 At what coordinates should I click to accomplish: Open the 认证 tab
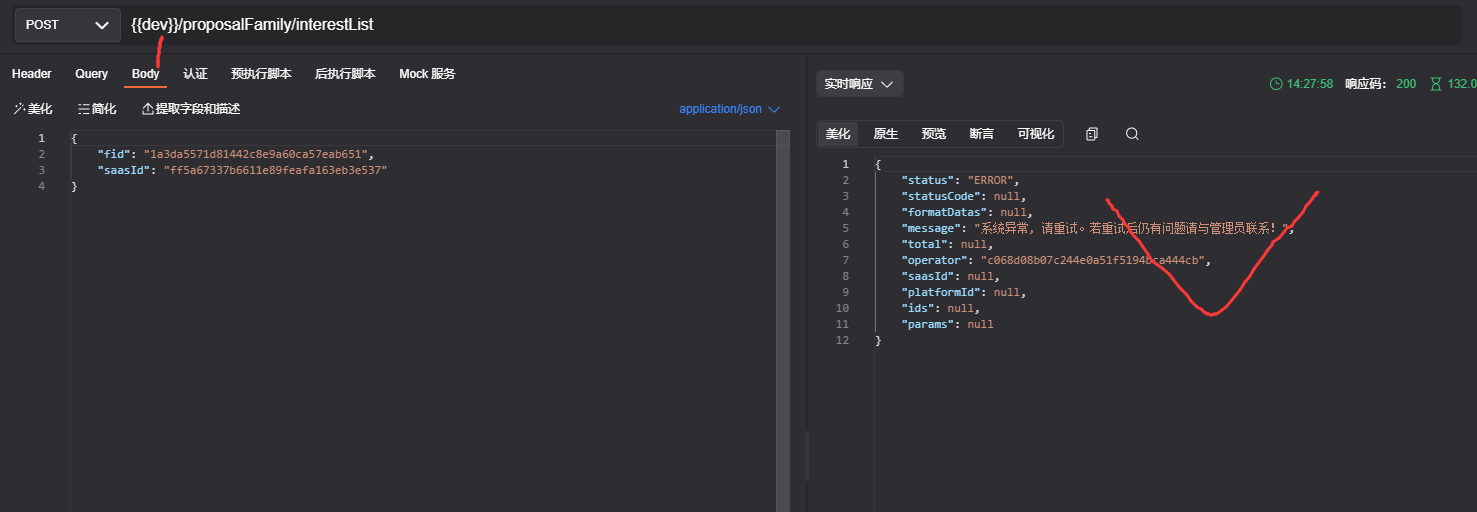click(195, 74)
